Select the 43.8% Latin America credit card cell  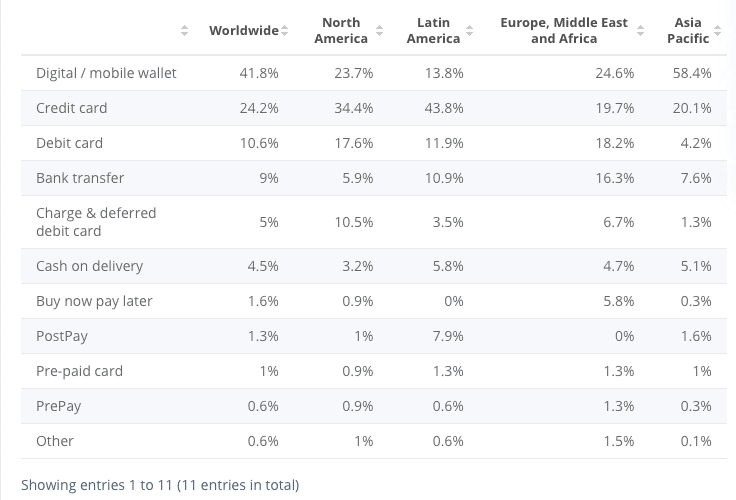tap(448, 108)
